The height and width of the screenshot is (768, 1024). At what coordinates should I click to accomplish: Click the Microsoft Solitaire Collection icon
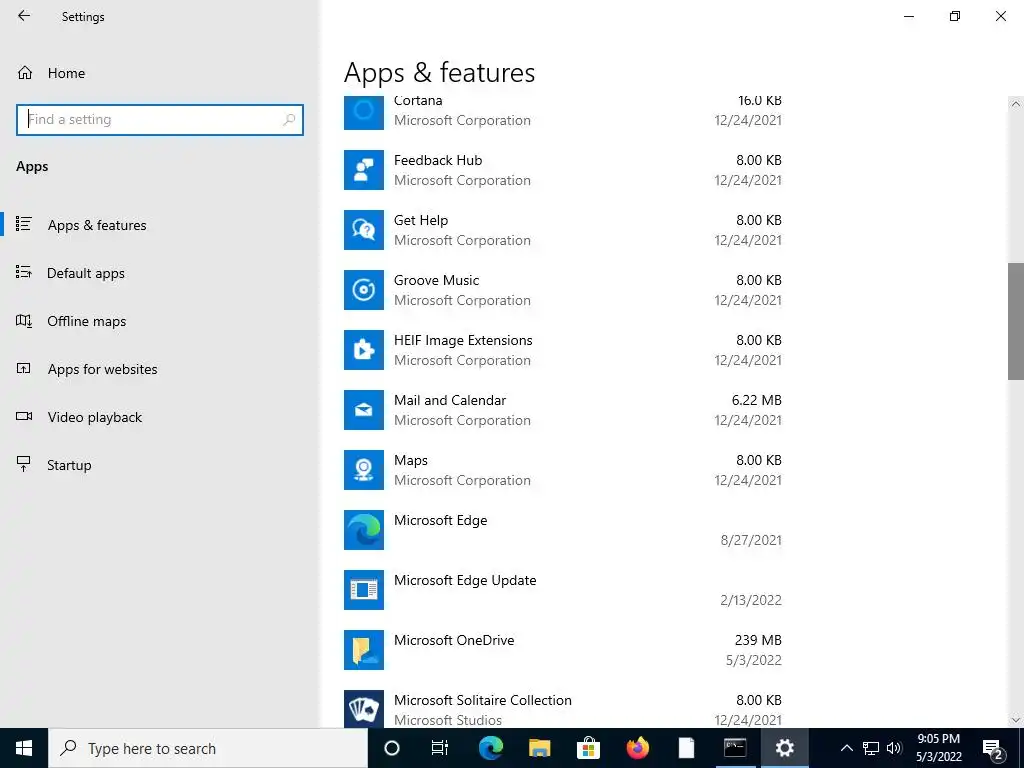coord(364,709)
